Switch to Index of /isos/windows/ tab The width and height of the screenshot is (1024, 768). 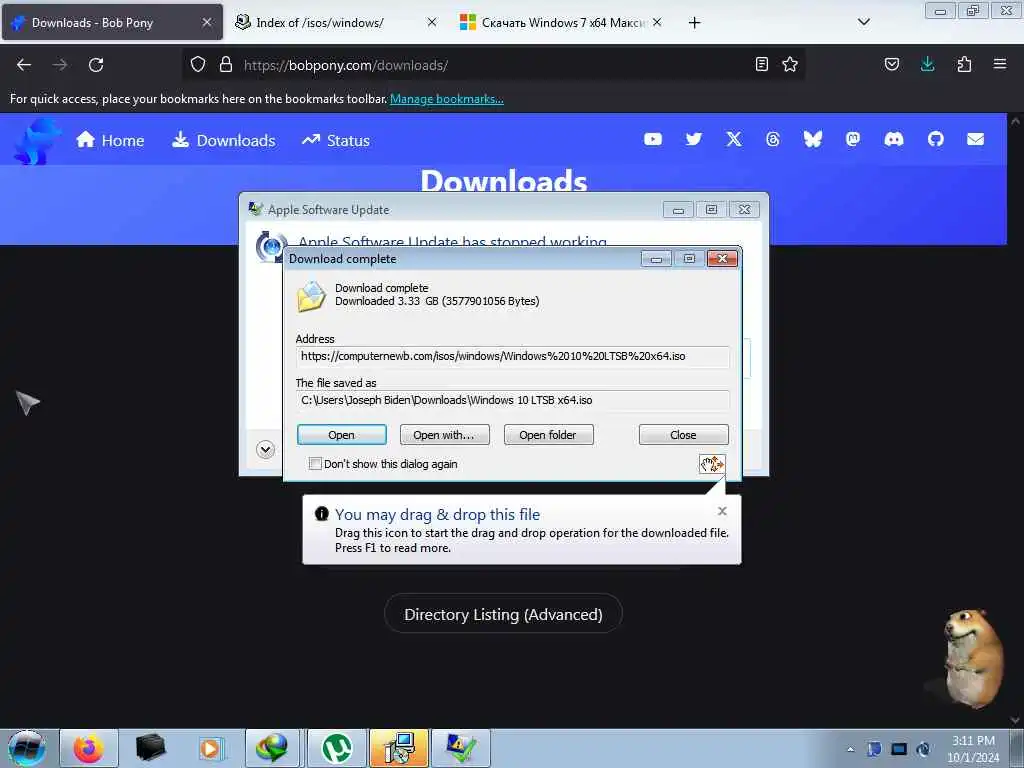320,22
